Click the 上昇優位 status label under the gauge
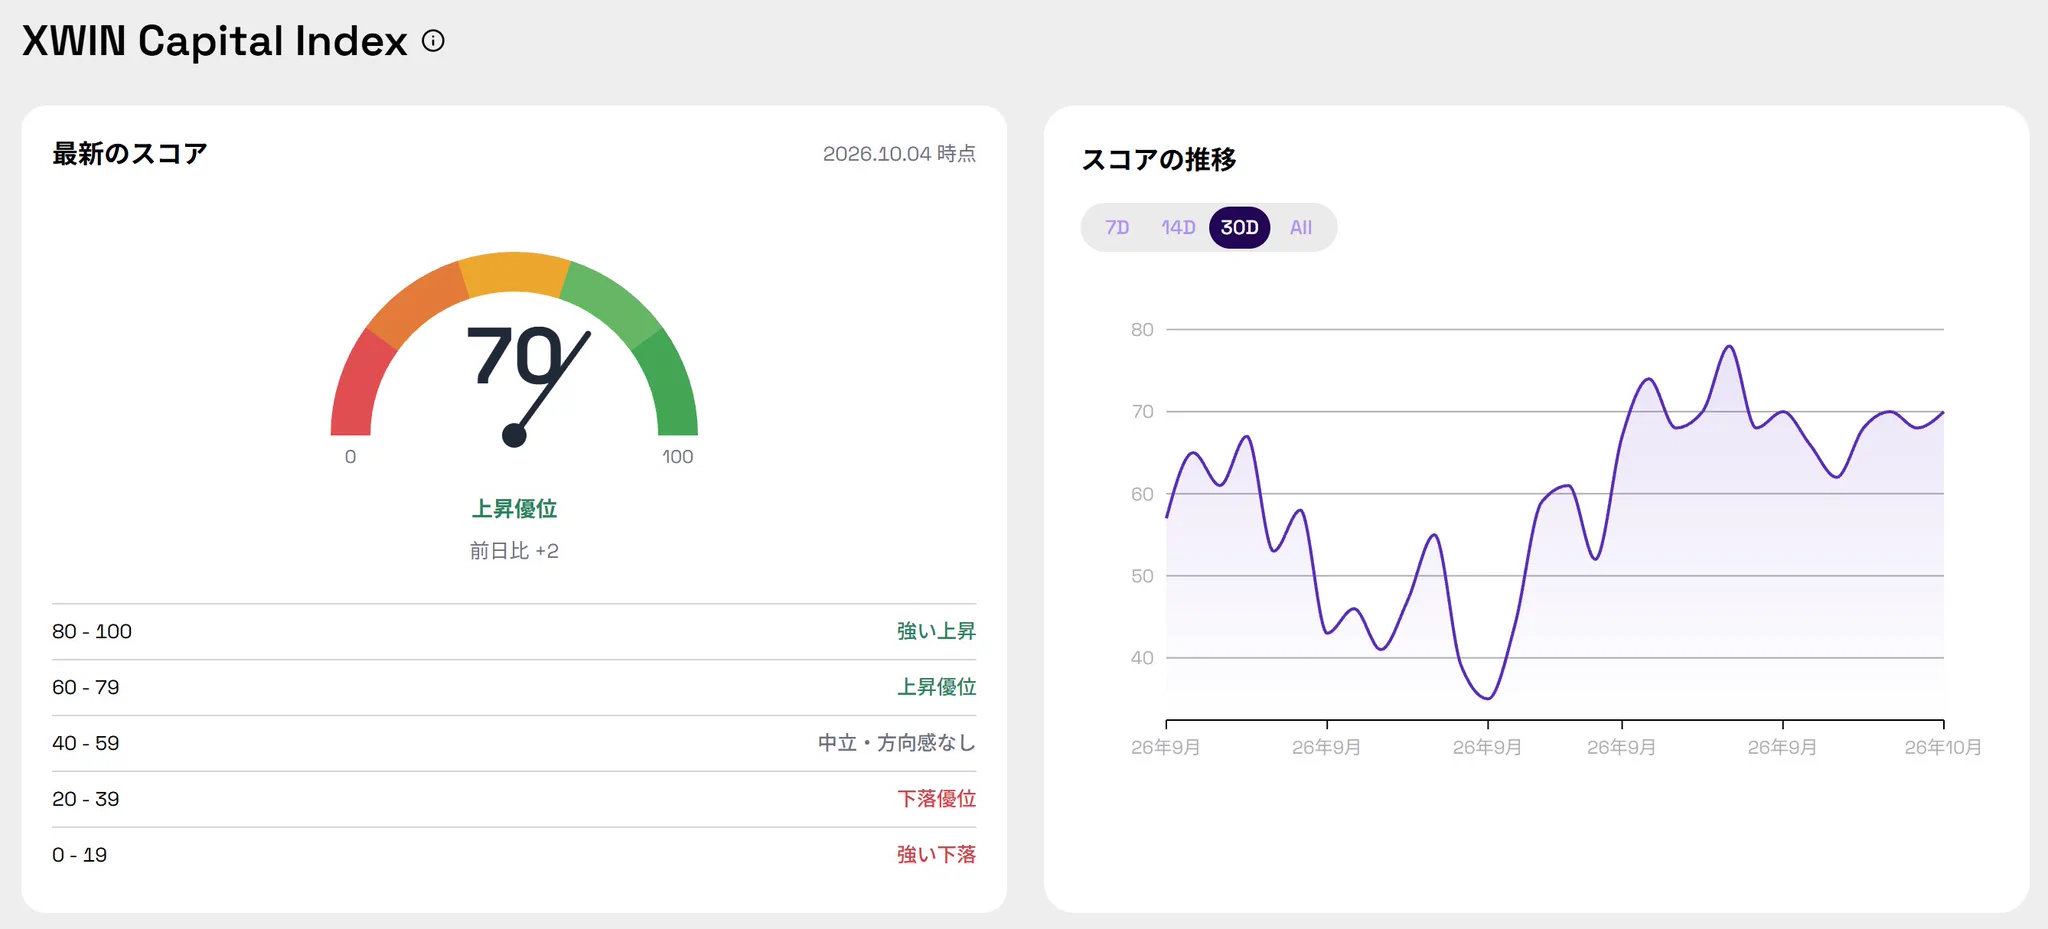The image size is (2048, 929). [x=514, y=509]
